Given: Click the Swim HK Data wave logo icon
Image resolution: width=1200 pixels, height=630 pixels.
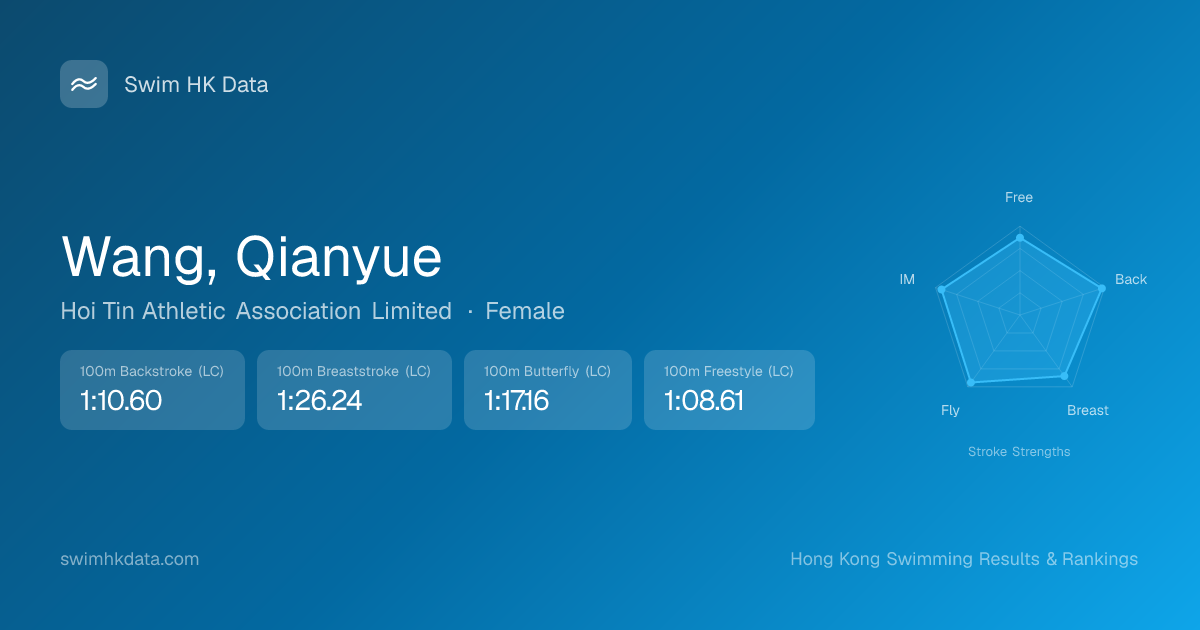Looking at the screenshot, I should pyautogui.click(x=84, y=84).
